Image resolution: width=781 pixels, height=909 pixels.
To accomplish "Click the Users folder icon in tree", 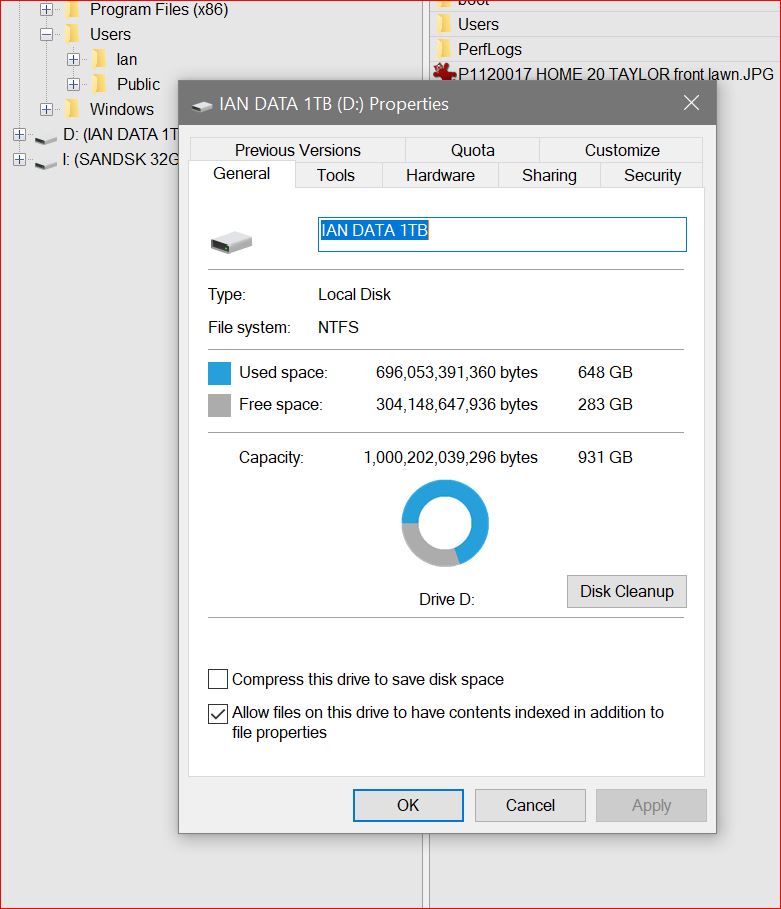I will (x=72, y=34).
